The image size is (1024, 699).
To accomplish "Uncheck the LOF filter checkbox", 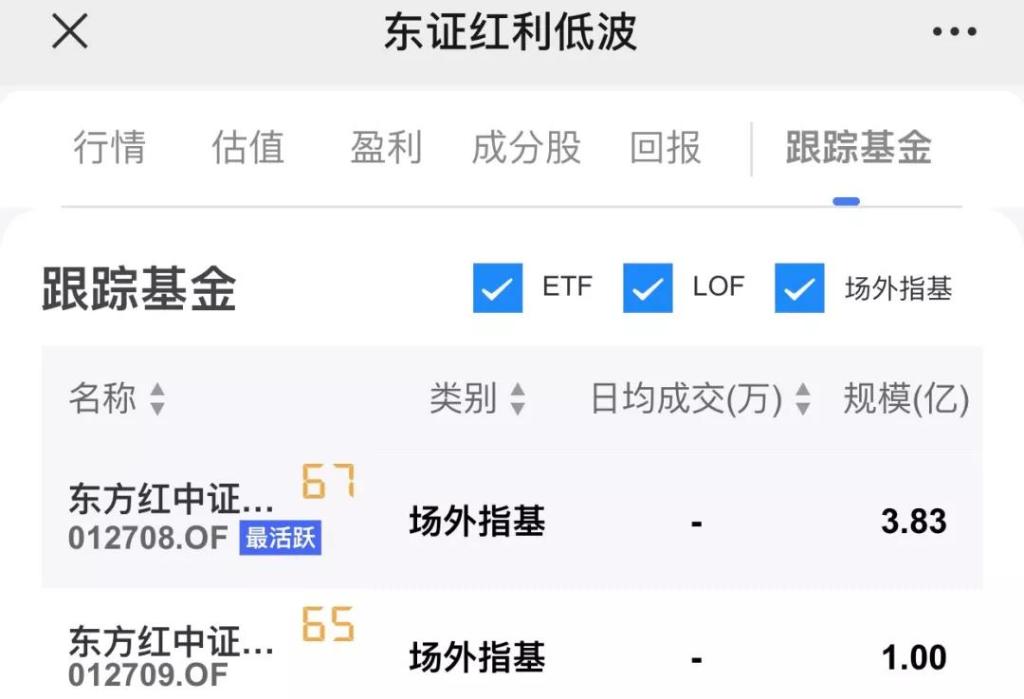I will coord(648,288).
